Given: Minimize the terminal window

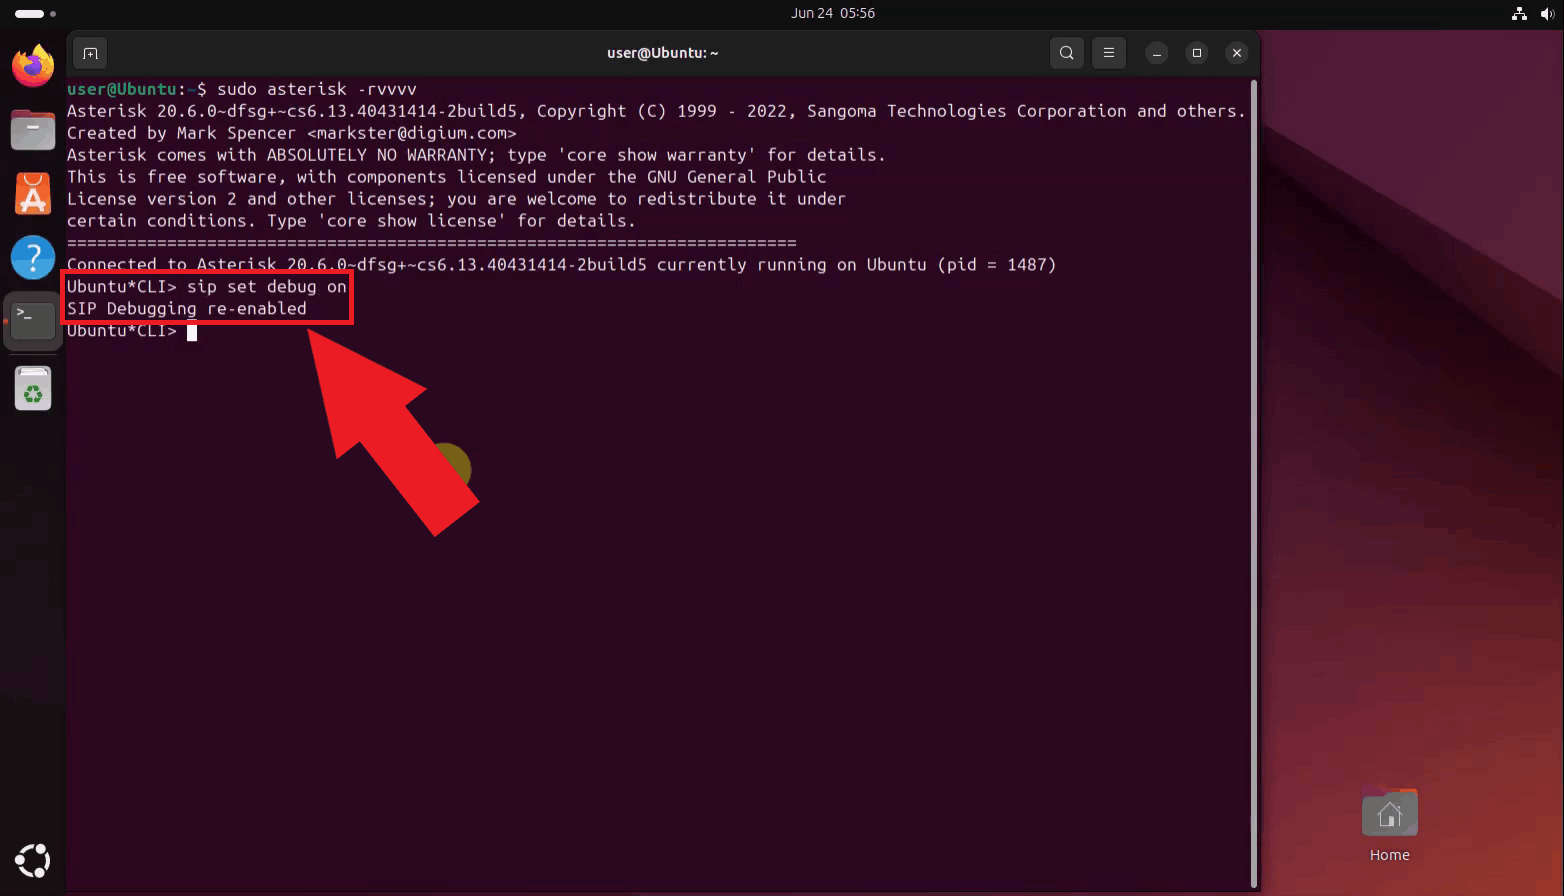Looking at the screenshot, I should (x=1157, y=53).
